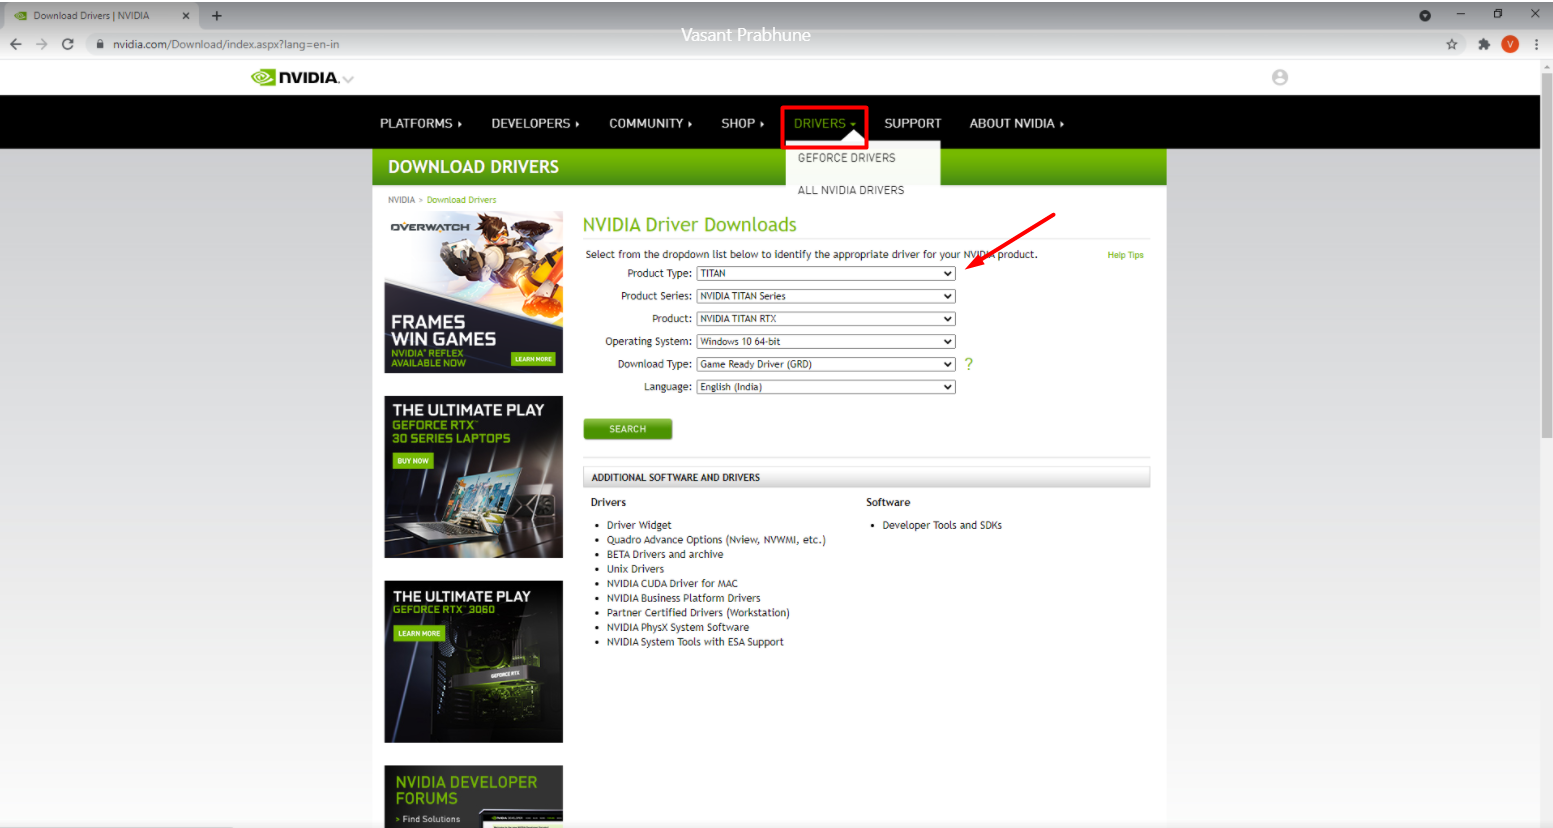Open Chrome profile avatar V

pos(1510,44)
